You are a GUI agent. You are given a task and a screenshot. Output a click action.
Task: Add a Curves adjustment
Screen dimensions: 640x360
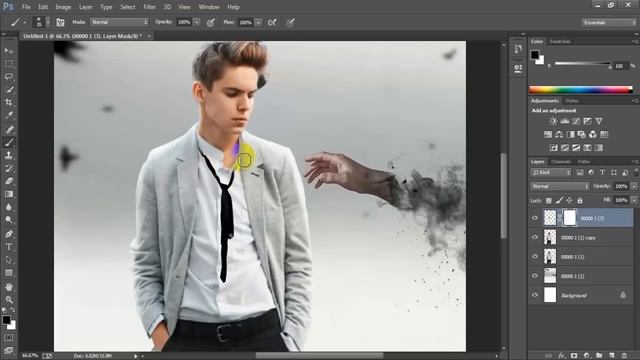click(x=576, y=121)
